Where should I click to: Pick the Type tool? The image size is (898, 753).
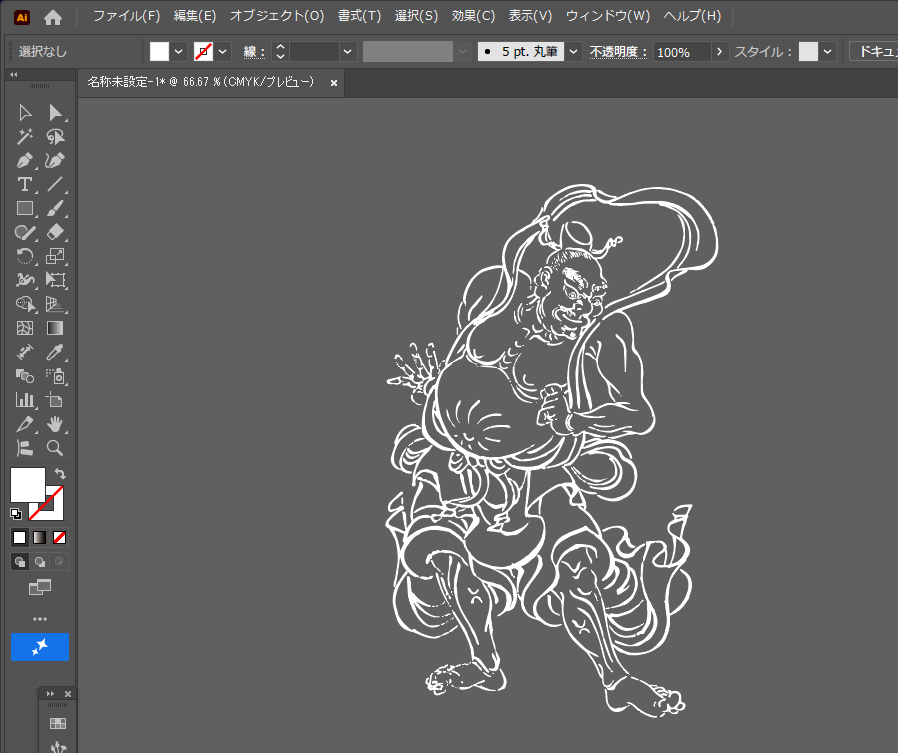tap(25, 185)
